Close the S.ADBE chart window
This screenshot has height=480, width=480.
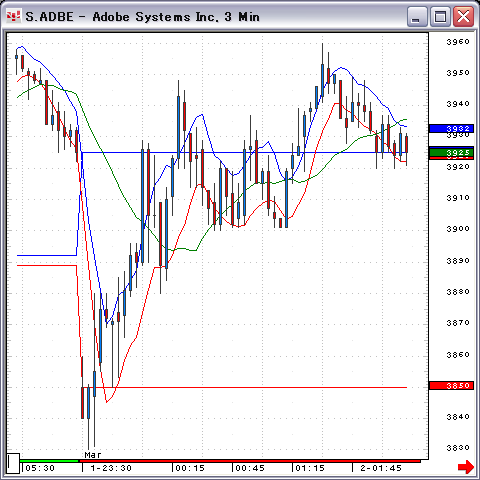[463, 17]
